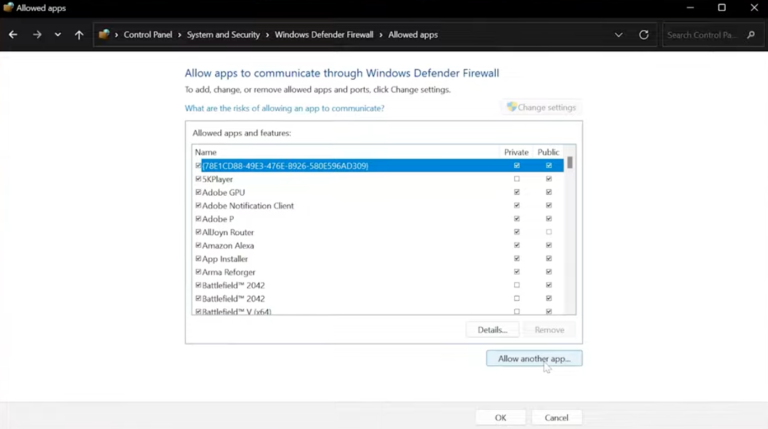
Task: Go up one folder level
Action: pos(79,35)
